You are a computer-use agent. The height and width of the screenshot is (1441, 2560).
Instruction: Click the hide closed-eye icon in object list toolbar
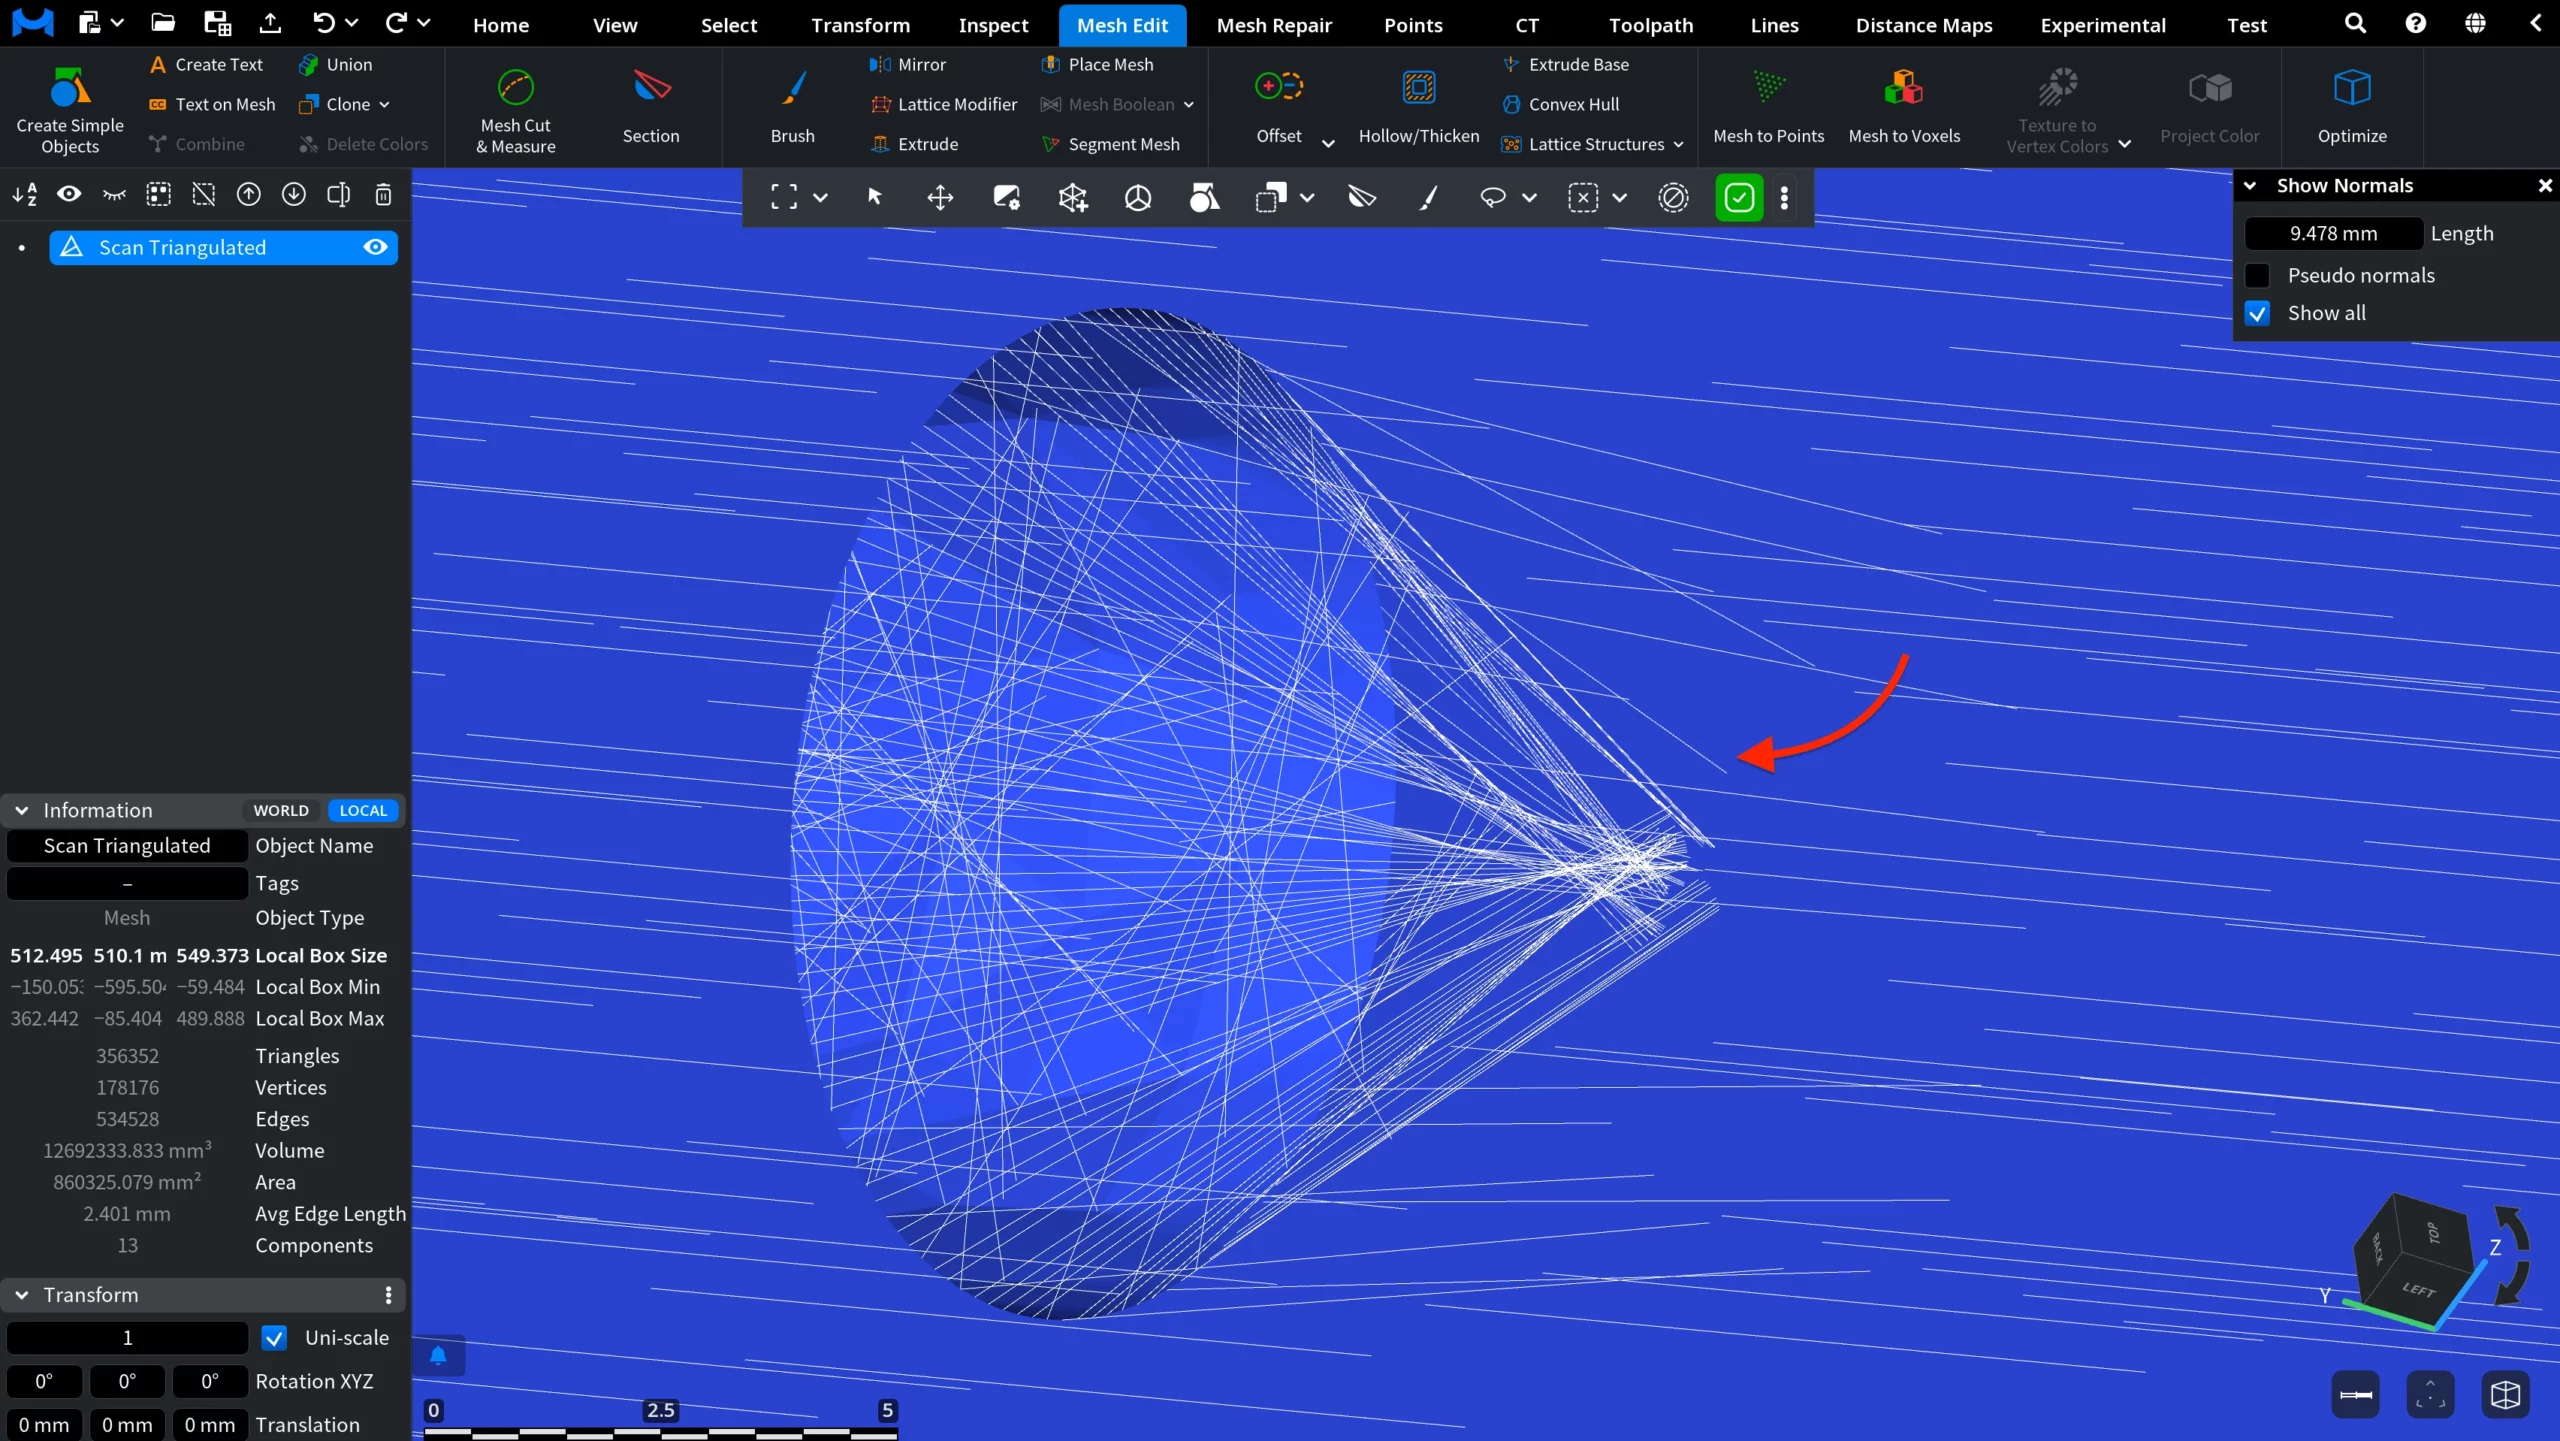pos(114,194)
